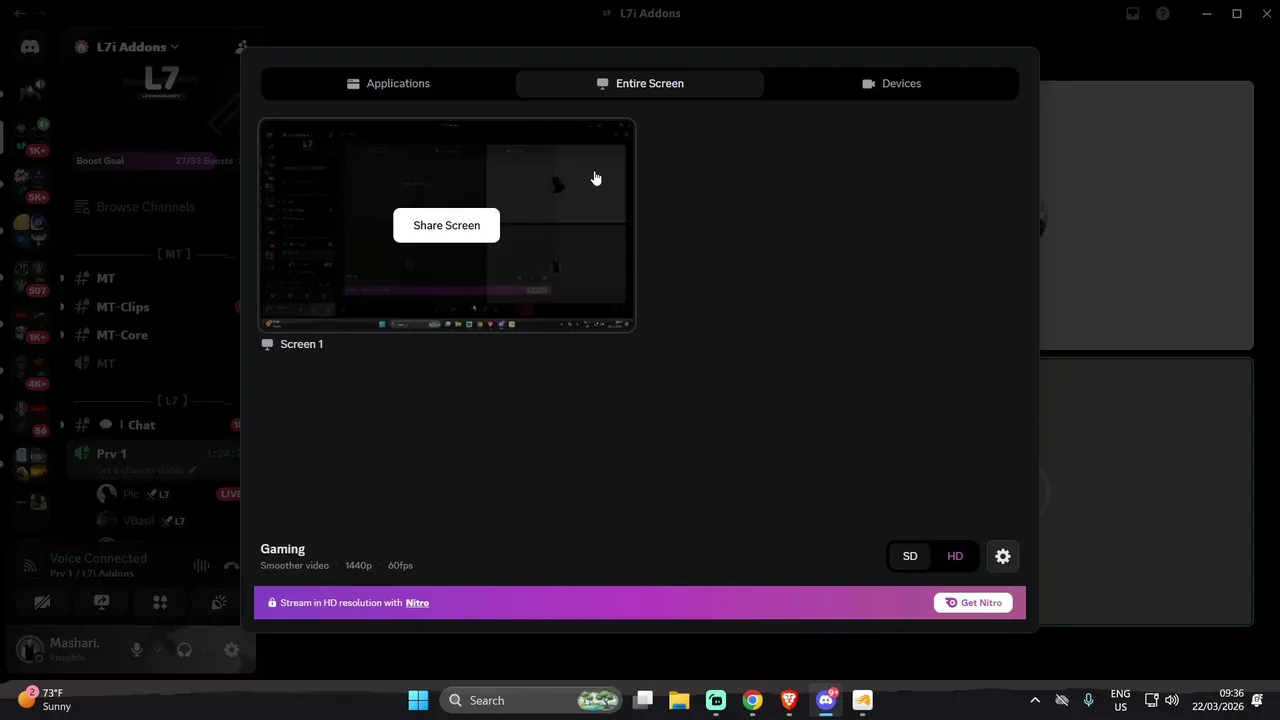This screenshot has height=720, width=1280.
Task: Open output device options arrow beside headphones
Action: 204,650
